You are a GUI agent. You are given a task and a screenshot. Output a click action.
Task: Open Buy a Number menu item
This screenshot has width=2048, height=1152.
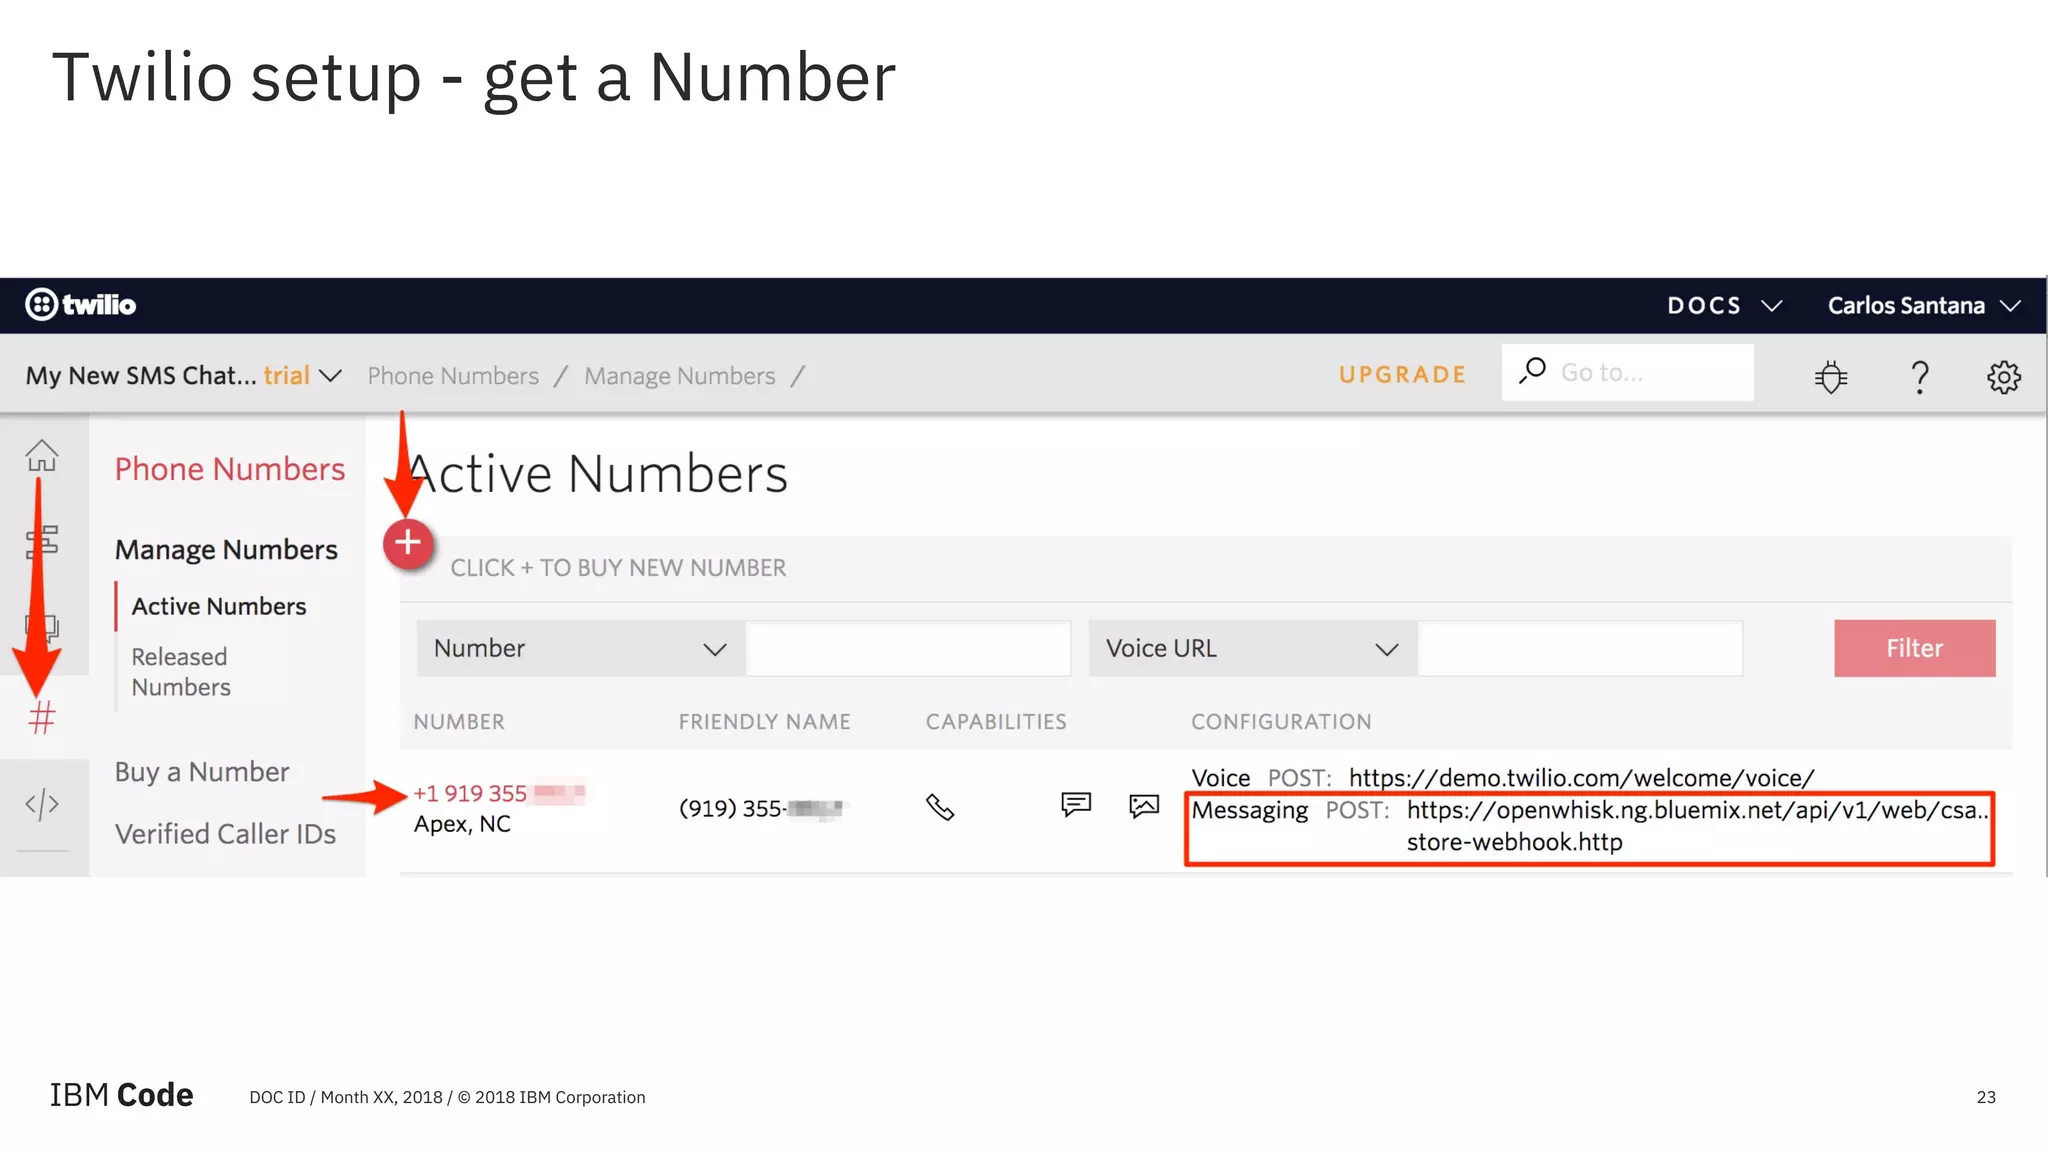[x=202, y=771]
